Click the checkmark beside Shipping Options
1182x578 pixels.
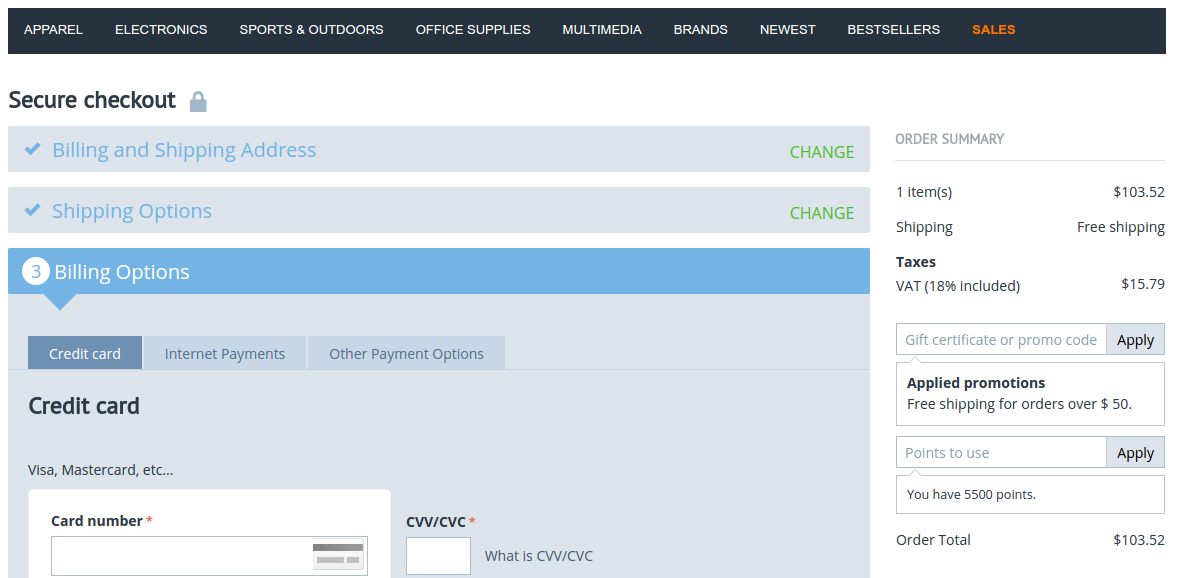33,210
